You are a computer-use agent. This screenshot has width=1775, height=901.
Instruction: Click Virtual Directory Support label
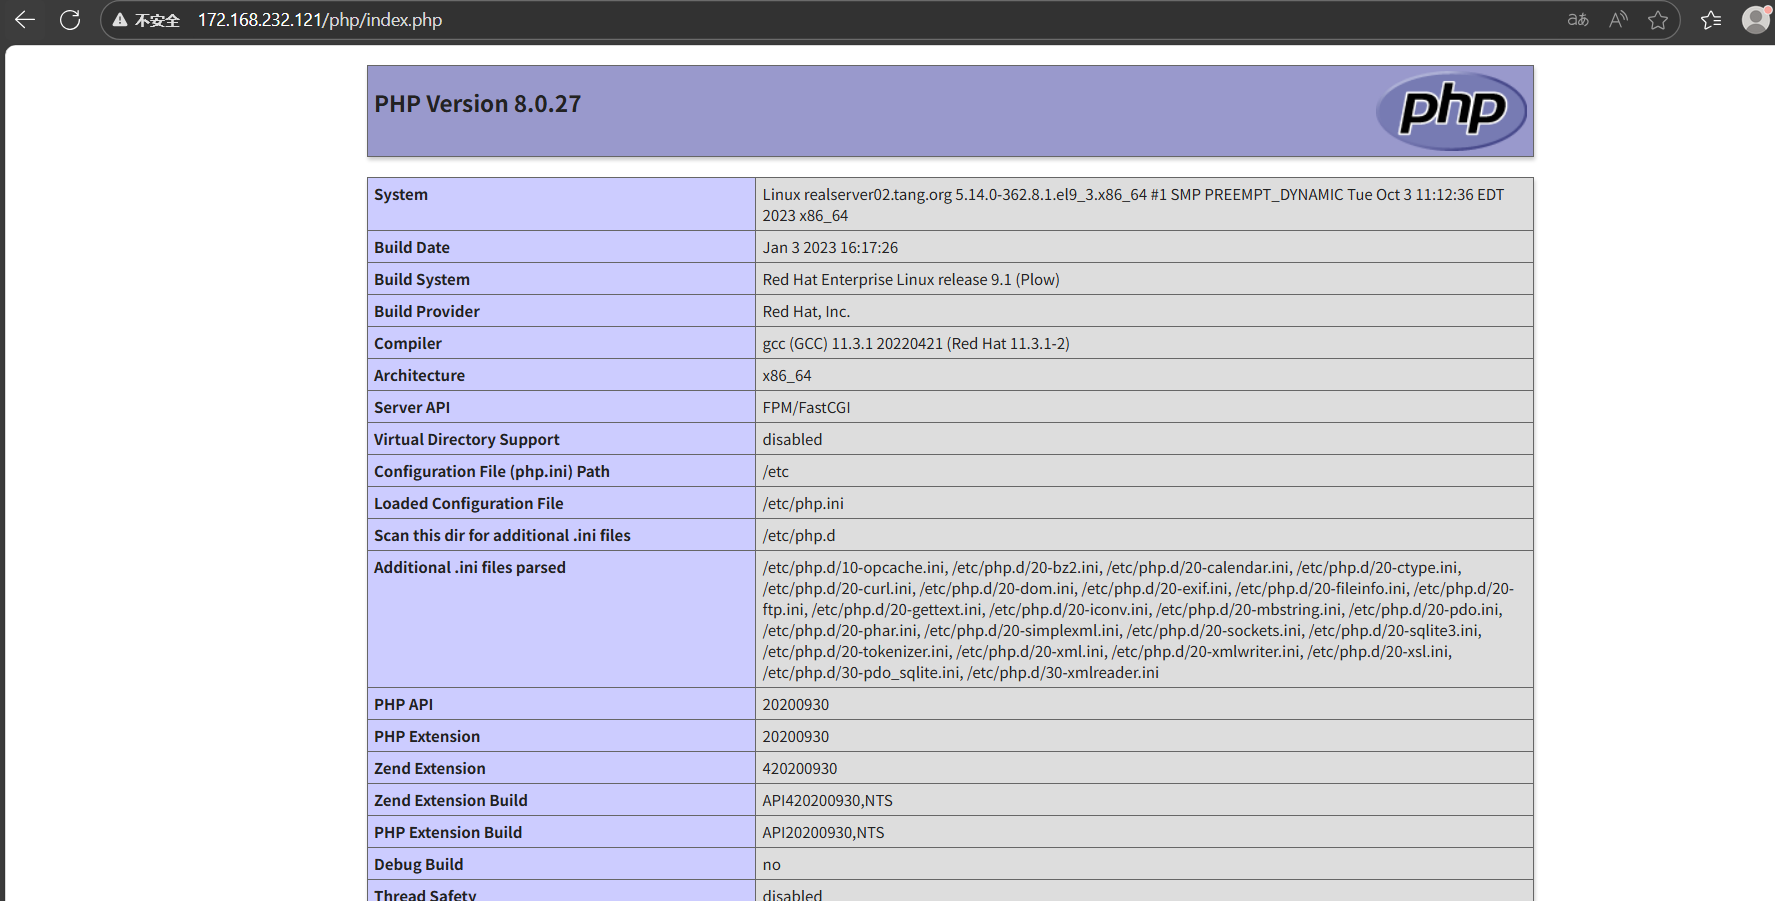[x=467, y=440]
